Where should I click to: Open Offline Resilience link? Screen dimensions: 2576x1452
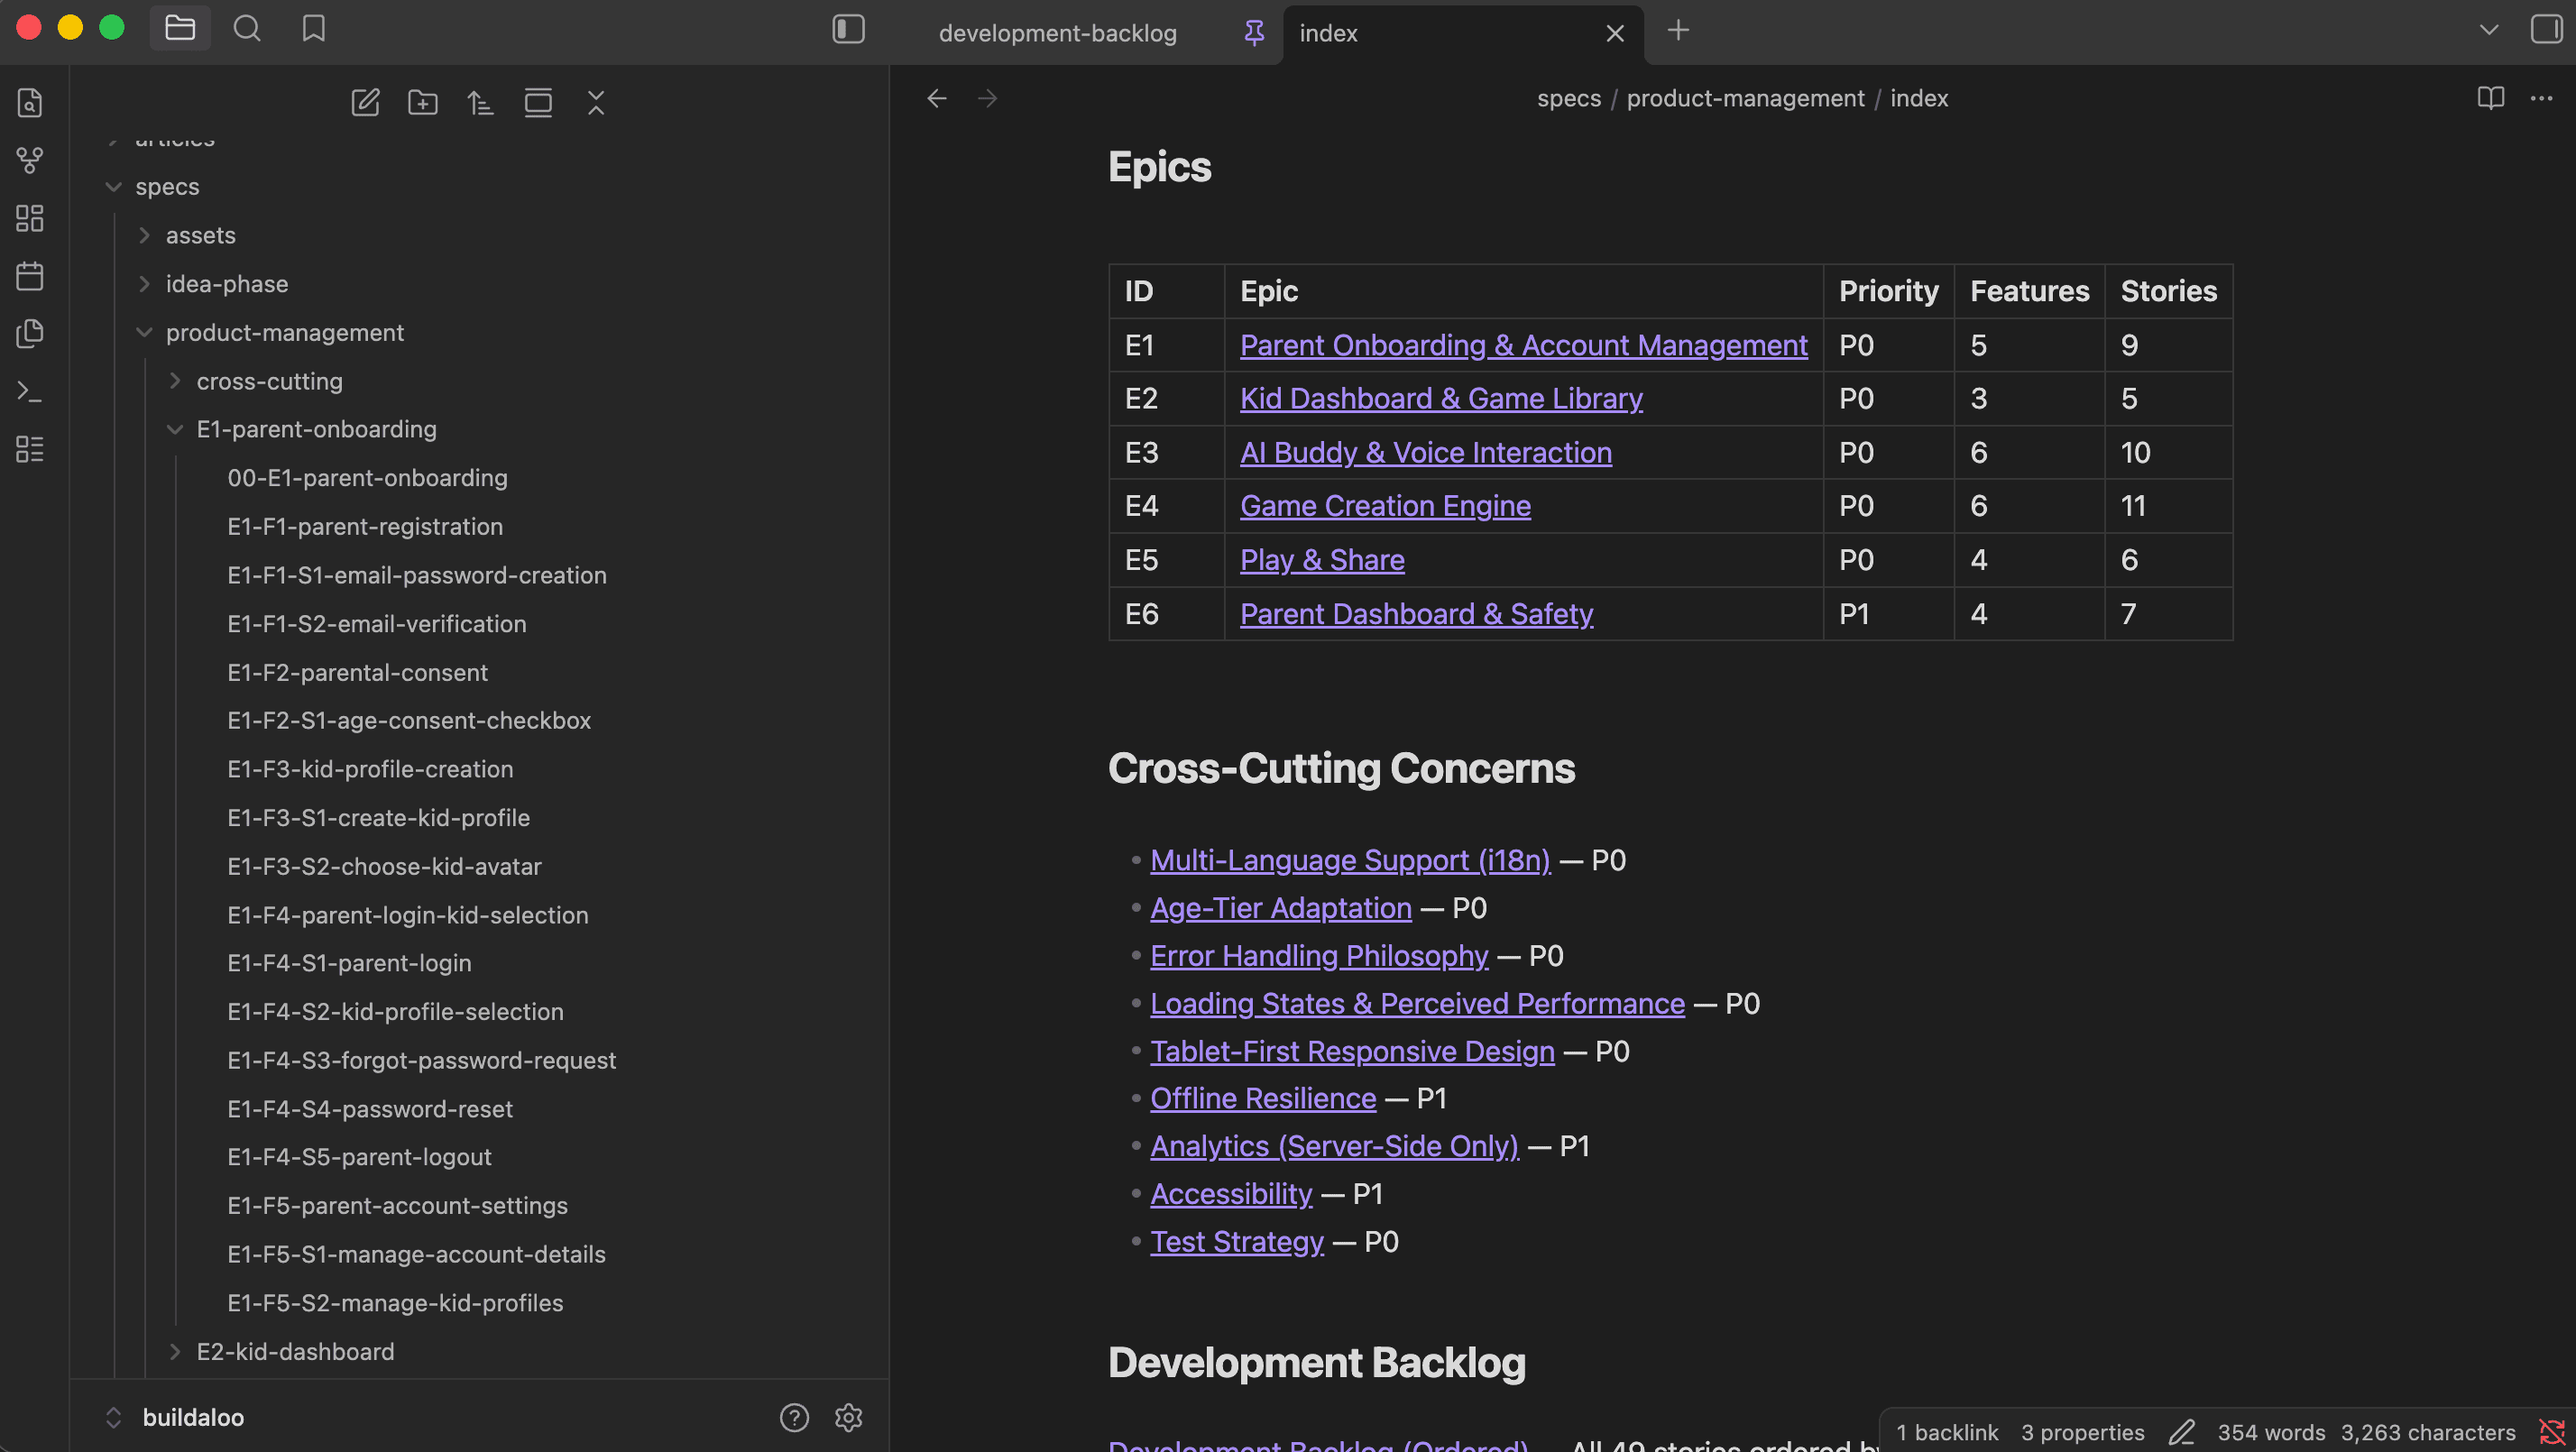(1263, 1098)
